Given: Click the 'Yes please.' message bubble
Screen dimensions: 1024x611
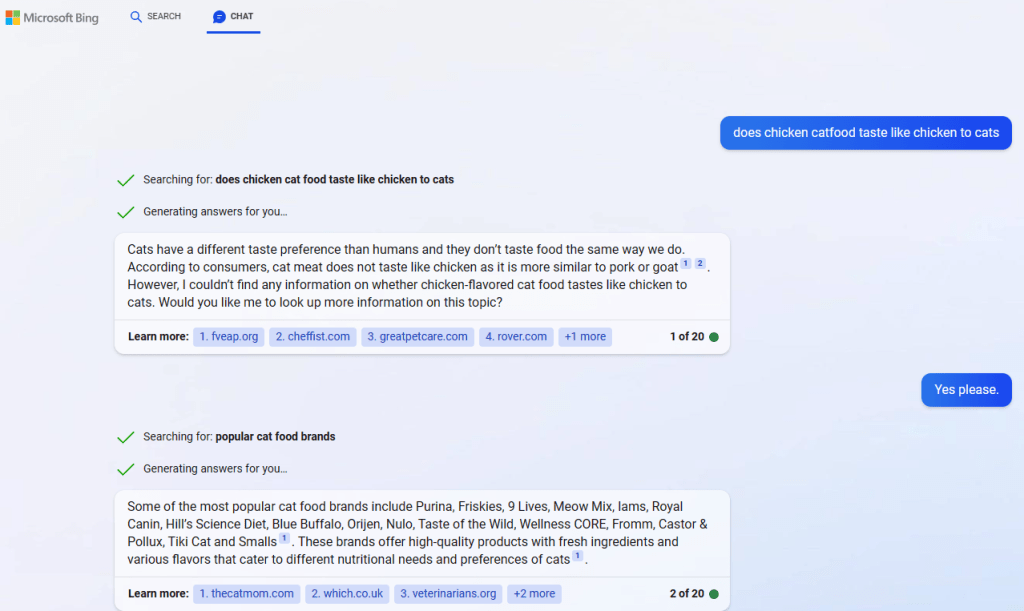Looking at the screenshot, I should [966, 390].
